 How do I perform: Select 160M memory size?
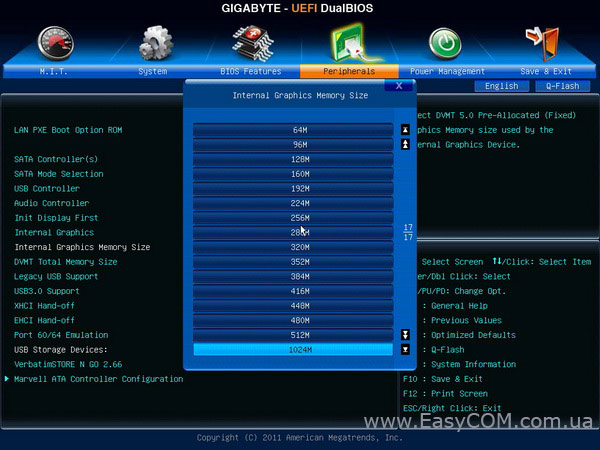pos(293,174)
